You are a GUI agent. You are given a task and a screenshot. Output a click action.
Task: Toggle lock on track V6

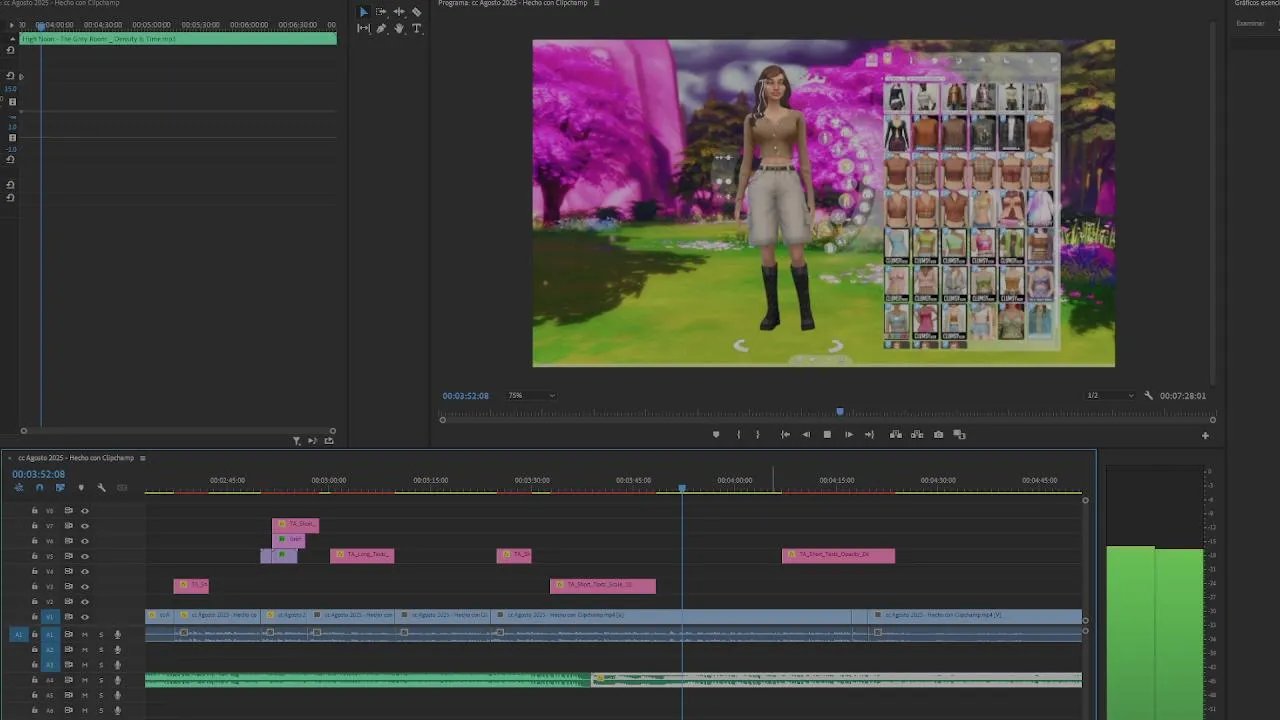pos(34,541)
